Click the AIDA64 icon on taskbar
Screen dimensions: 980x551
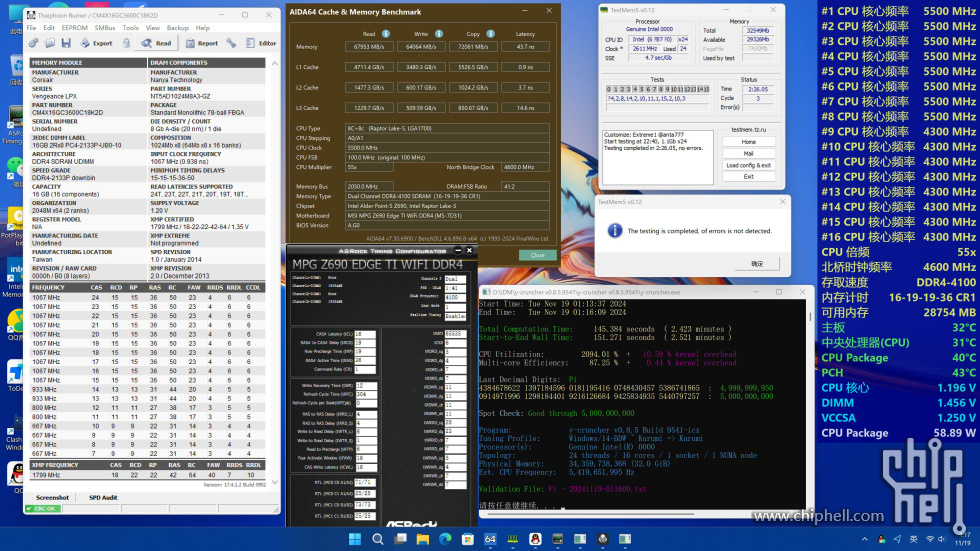490,539
